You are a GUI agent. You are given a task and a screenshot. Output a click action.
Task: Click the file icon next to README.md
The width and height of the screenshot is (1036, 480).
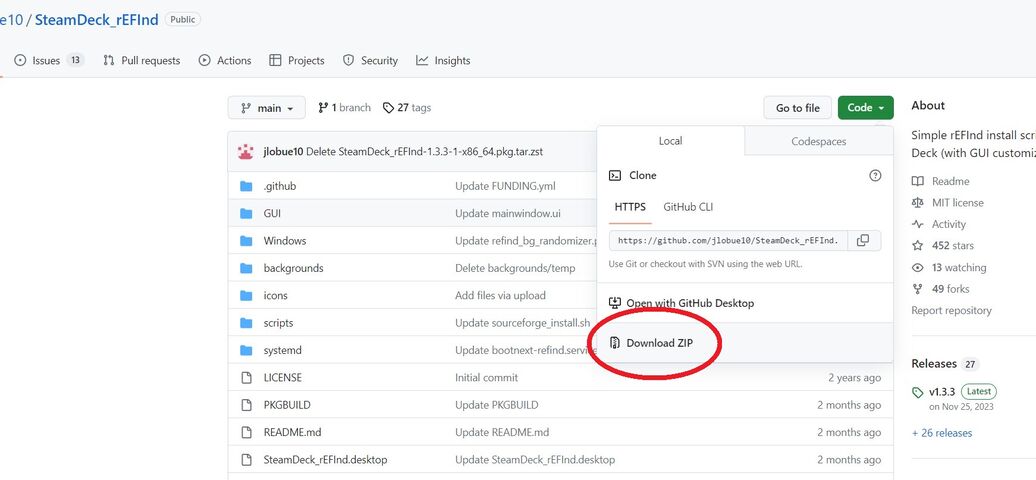pyautogui.click(x=246, y=432)
